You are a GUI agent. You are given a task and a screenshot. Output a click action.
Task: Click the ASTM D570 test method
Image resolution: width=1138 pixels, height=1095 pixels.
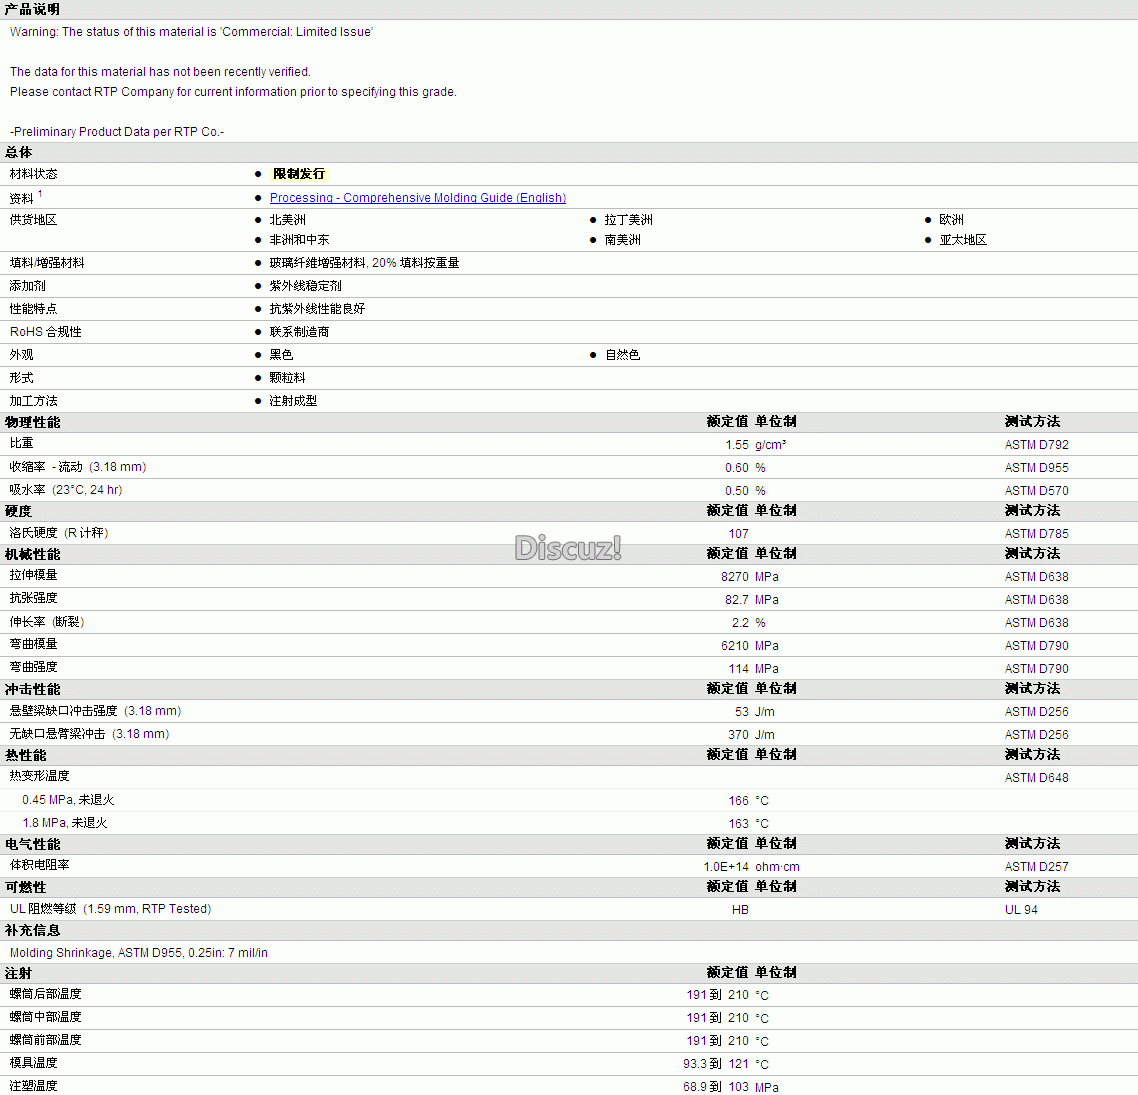click(1036, 491)
